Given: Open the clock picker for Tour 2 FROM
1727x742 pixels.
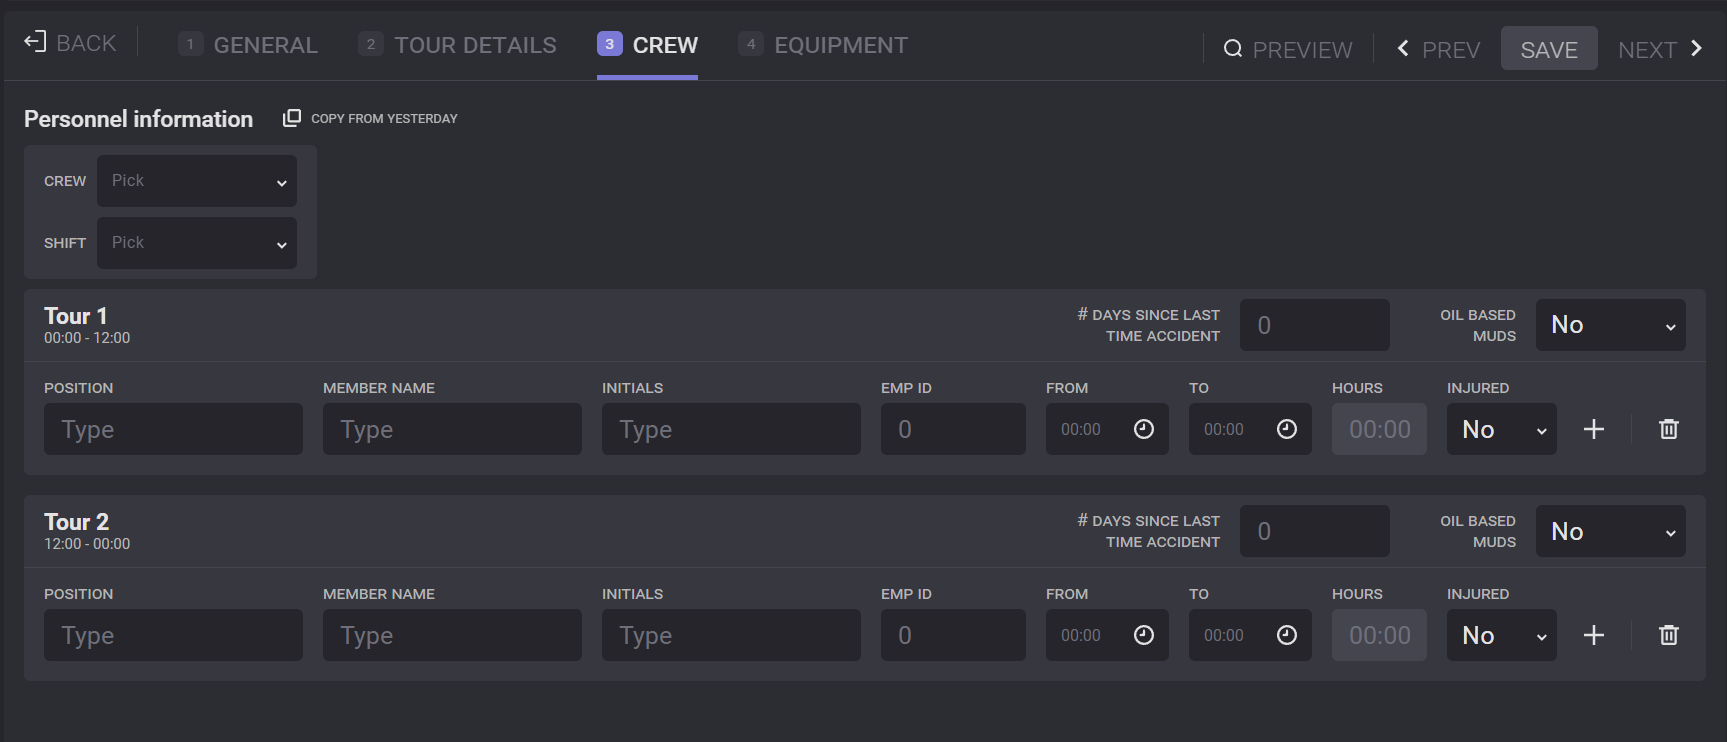Looking at the screenshot, I should [1143, 635].
